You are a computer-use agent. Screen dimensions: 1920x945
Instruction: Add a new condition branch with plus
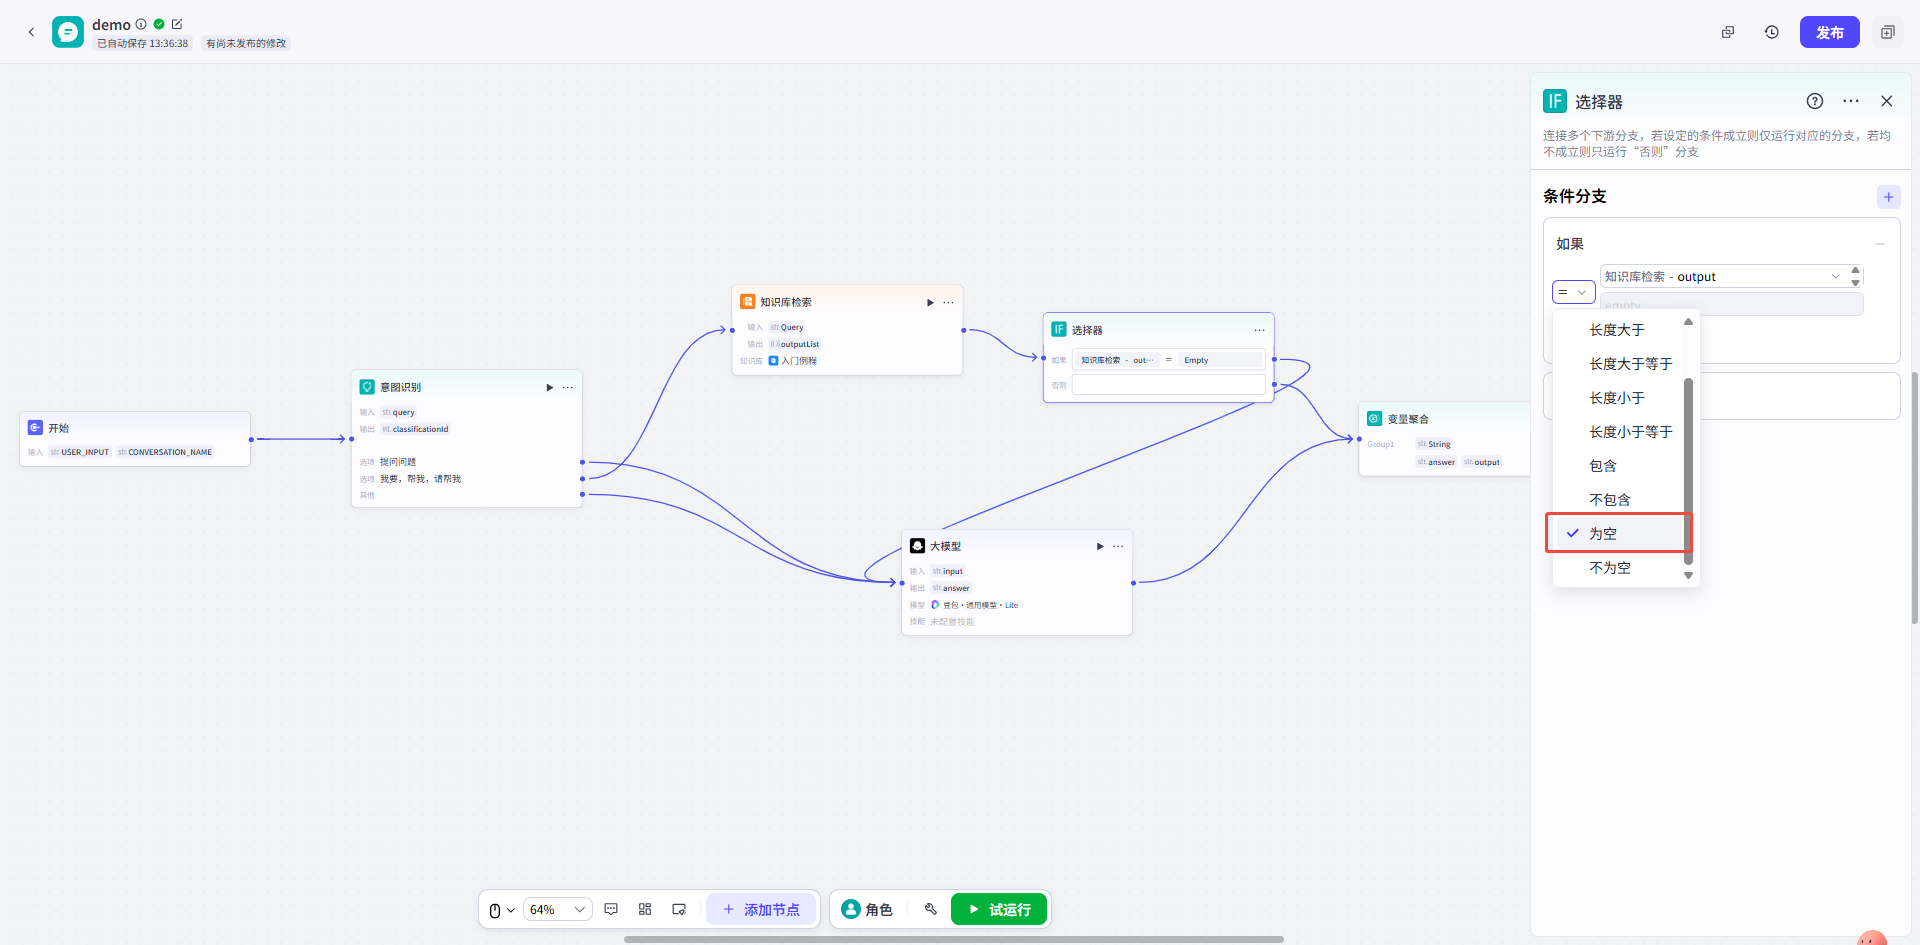(1887, 197)
